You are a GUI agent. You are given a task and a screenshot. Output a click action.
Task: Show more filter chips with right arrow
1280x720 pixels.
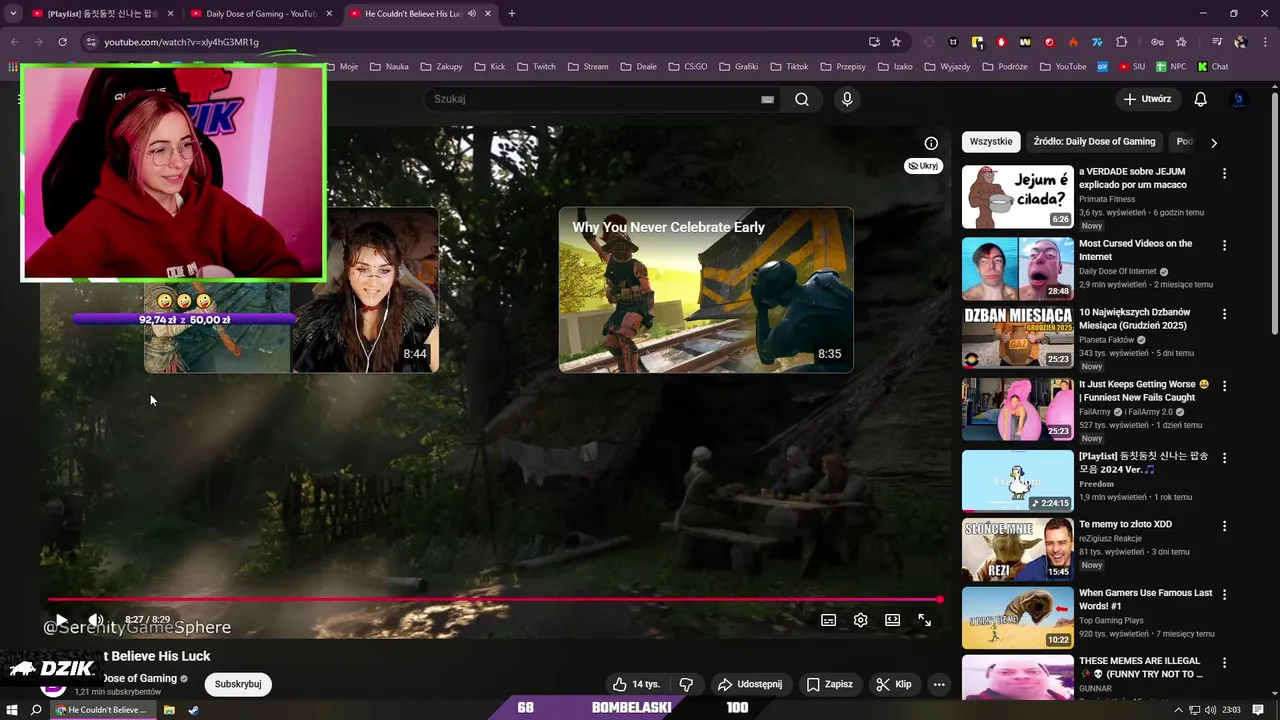click(x=1214, y=143)
